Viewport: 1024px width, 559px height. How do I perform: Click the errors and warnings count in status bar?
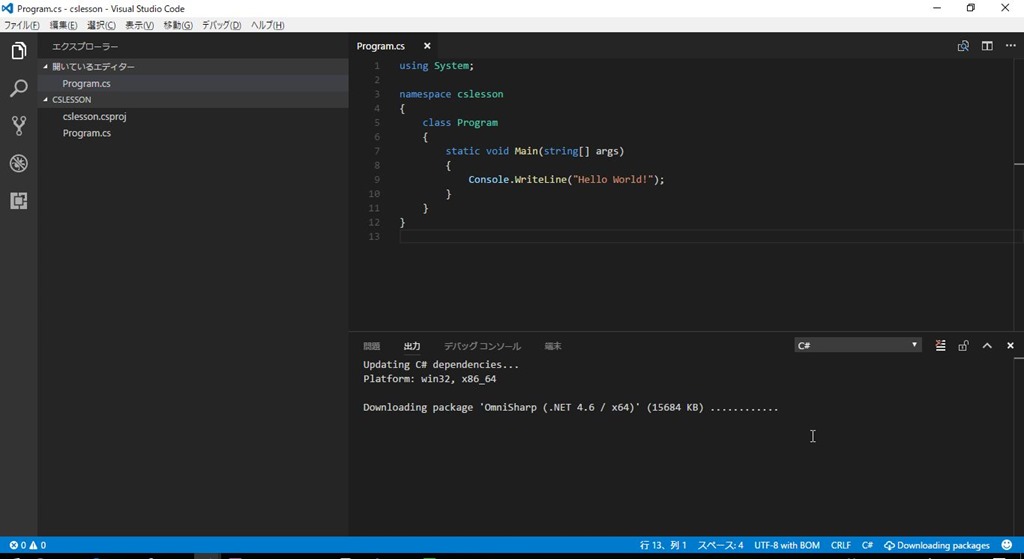28,545
